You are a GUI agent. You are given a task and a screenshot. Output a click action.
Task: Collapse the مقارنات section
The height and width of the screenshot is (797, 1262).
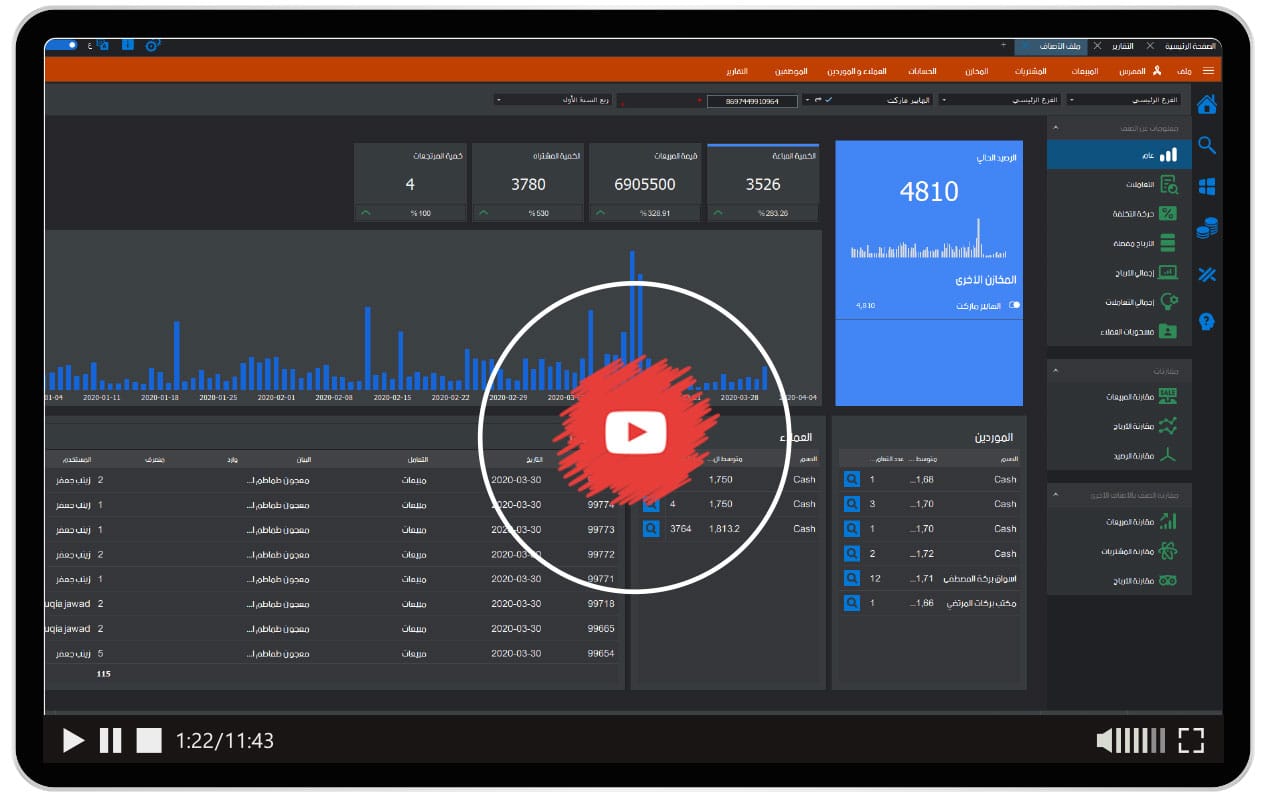point(1054,371)
